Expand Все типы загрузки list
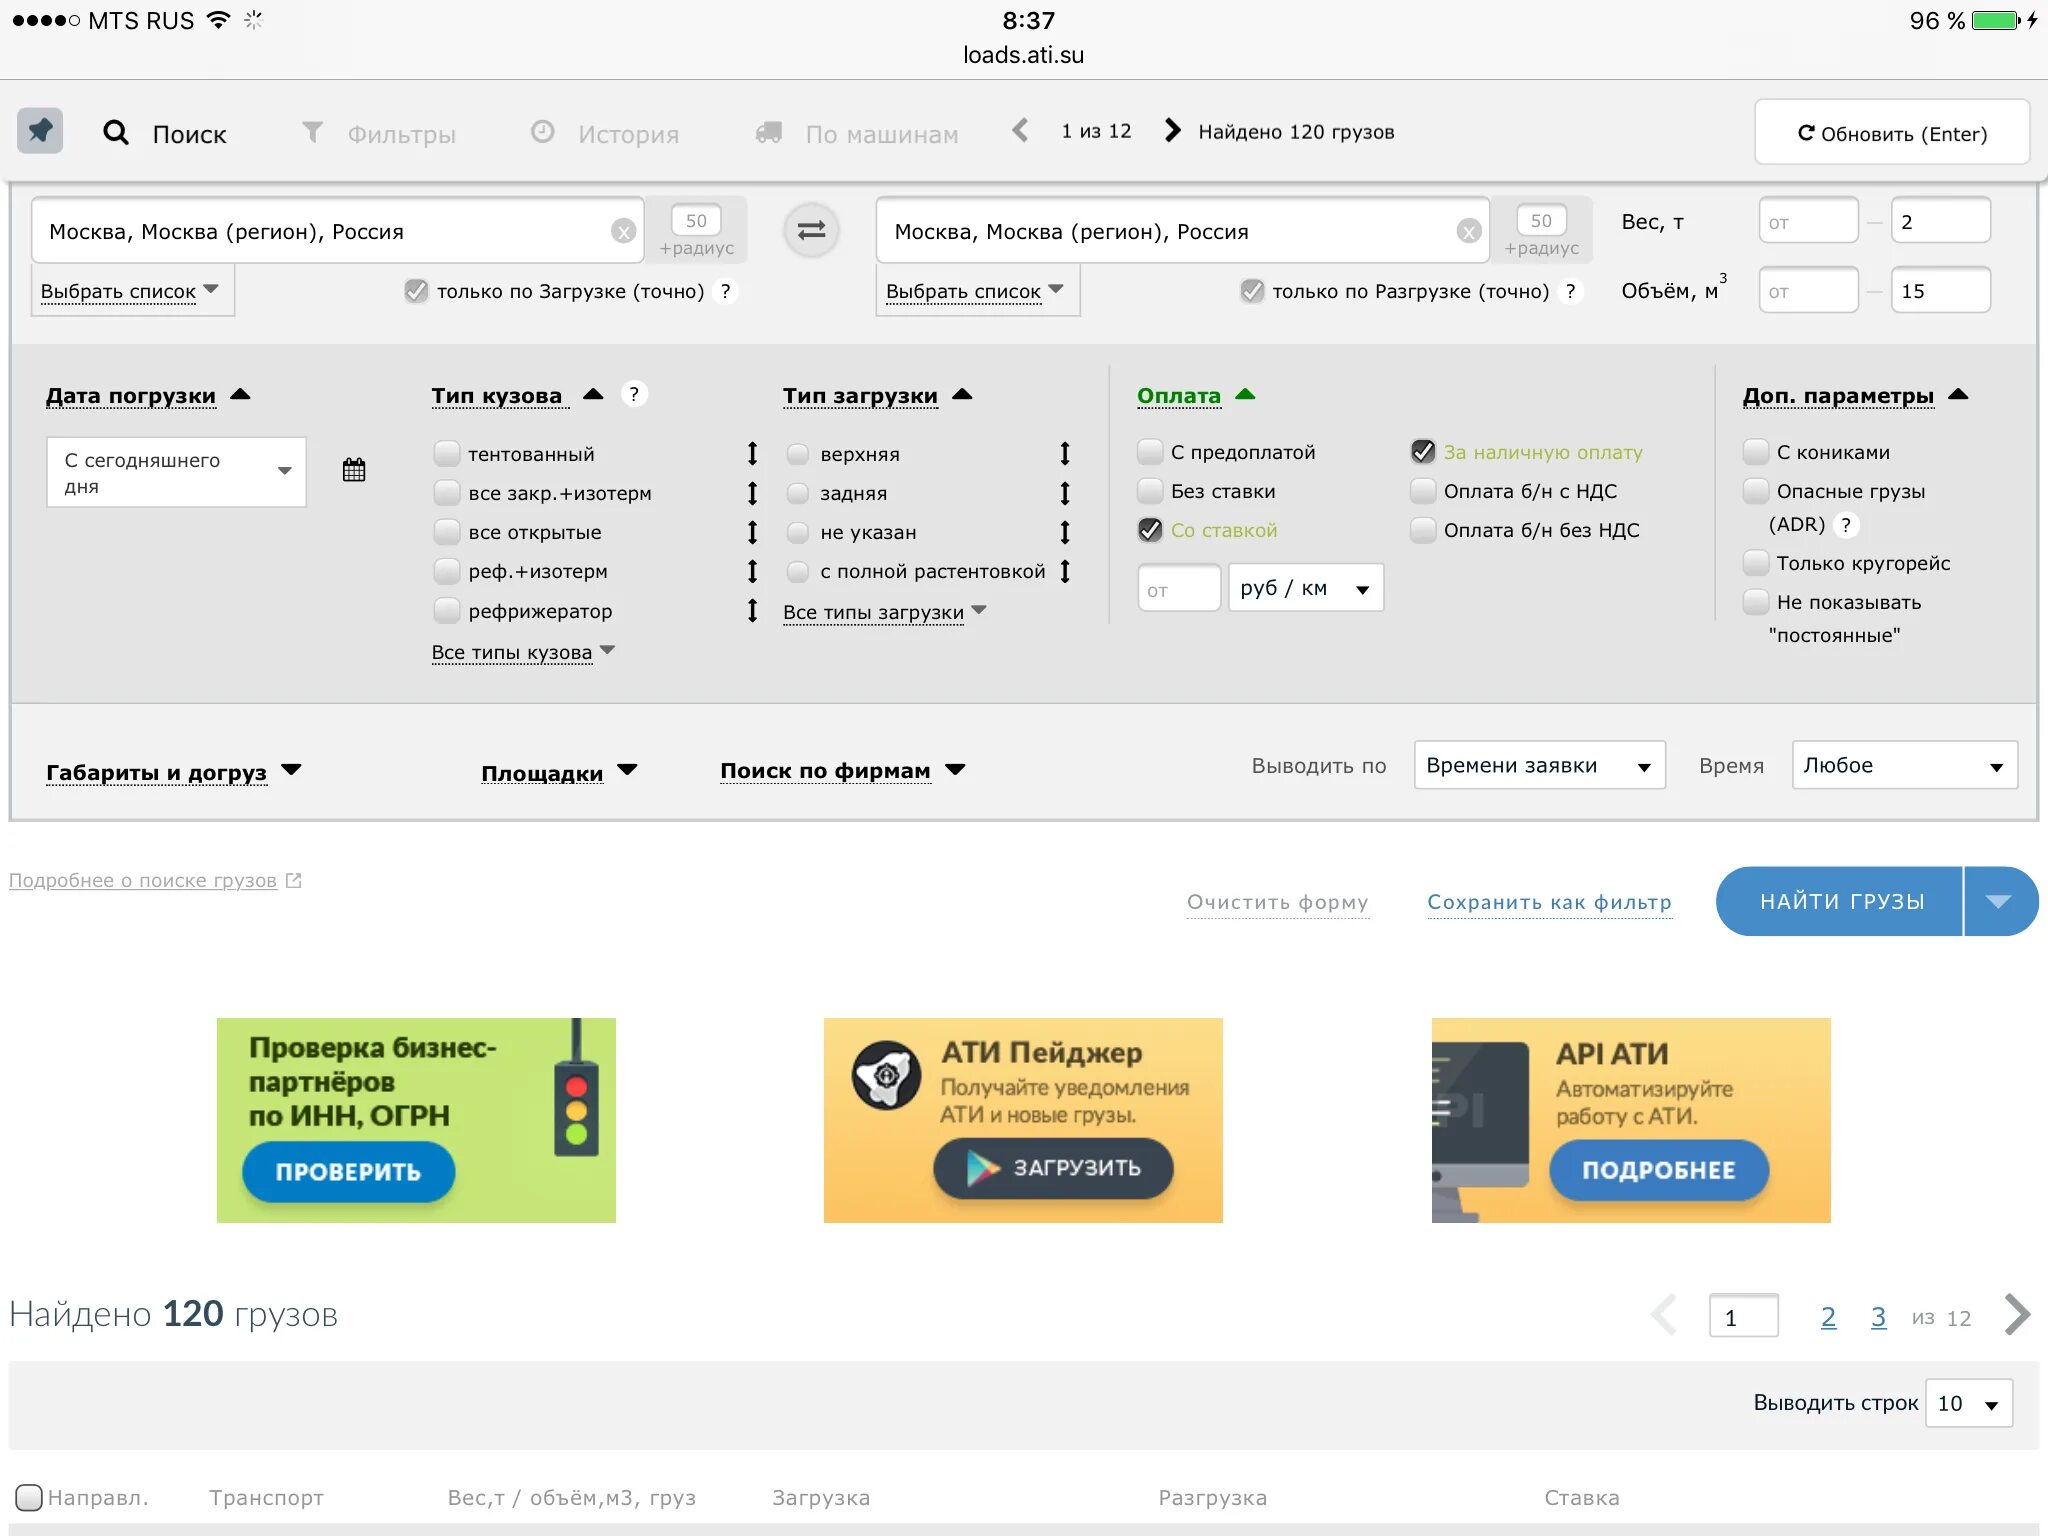Image resolution: width=2048 pixels, height=1536 pixels. pyautogui.click(x=885, y=612)
